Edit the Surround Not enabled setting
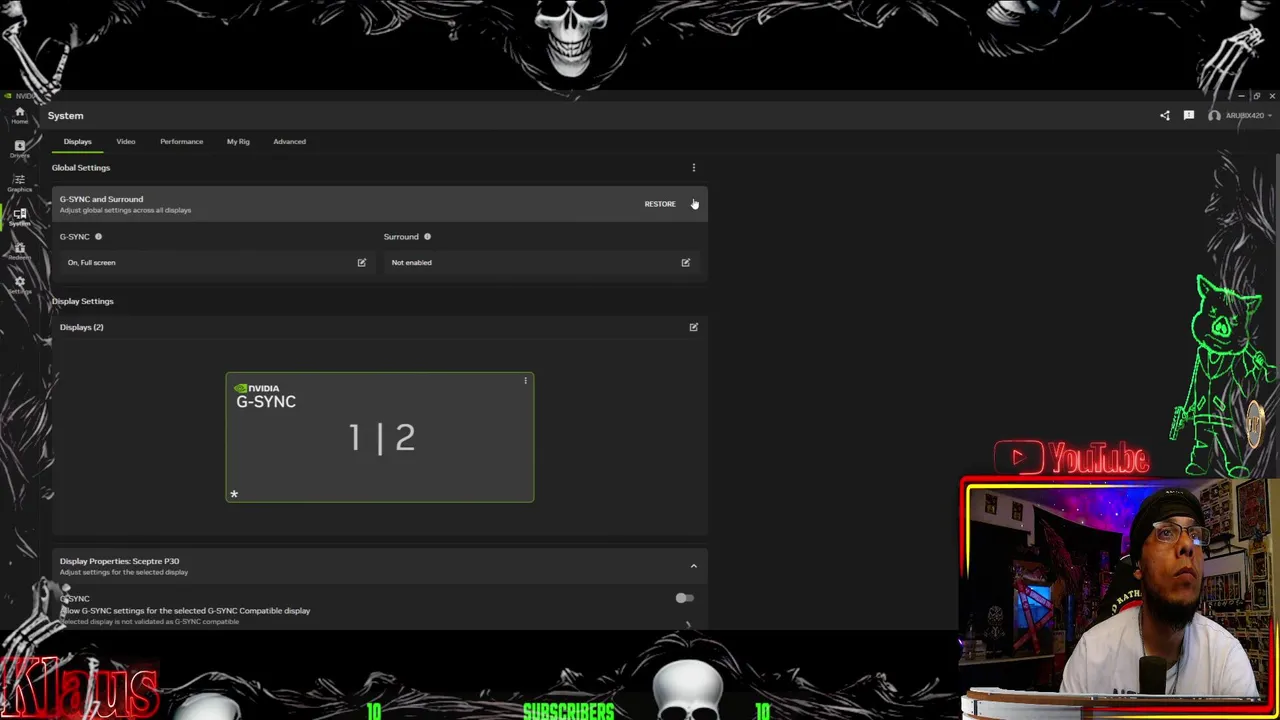The height and width of the screenshot is (720, 1280). coord(686,263)
